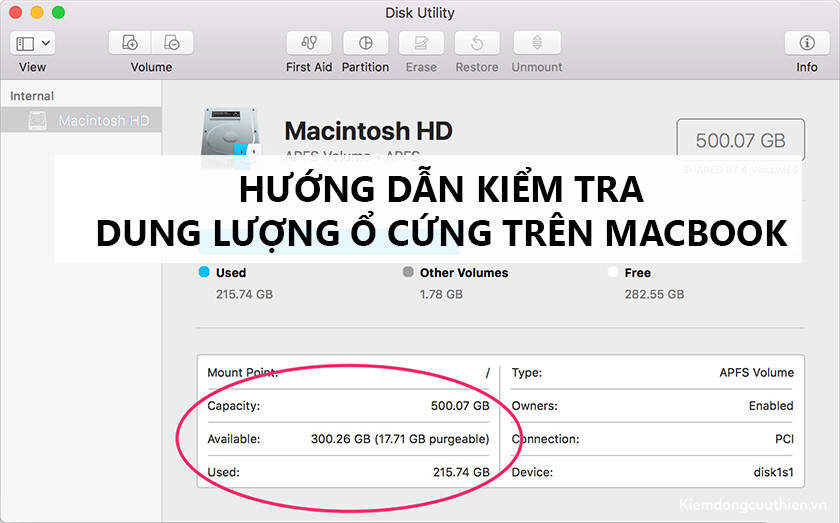Open the Partition tool

365,43
